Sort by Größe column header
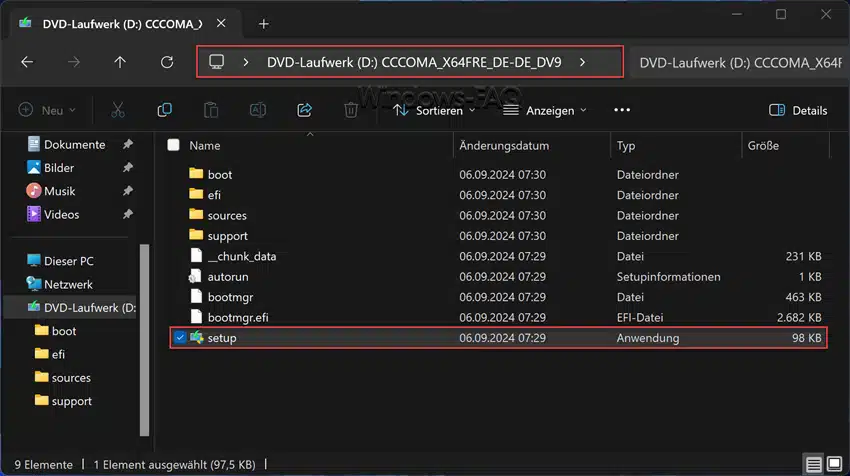The image size is (850, 476). [763, 145]
